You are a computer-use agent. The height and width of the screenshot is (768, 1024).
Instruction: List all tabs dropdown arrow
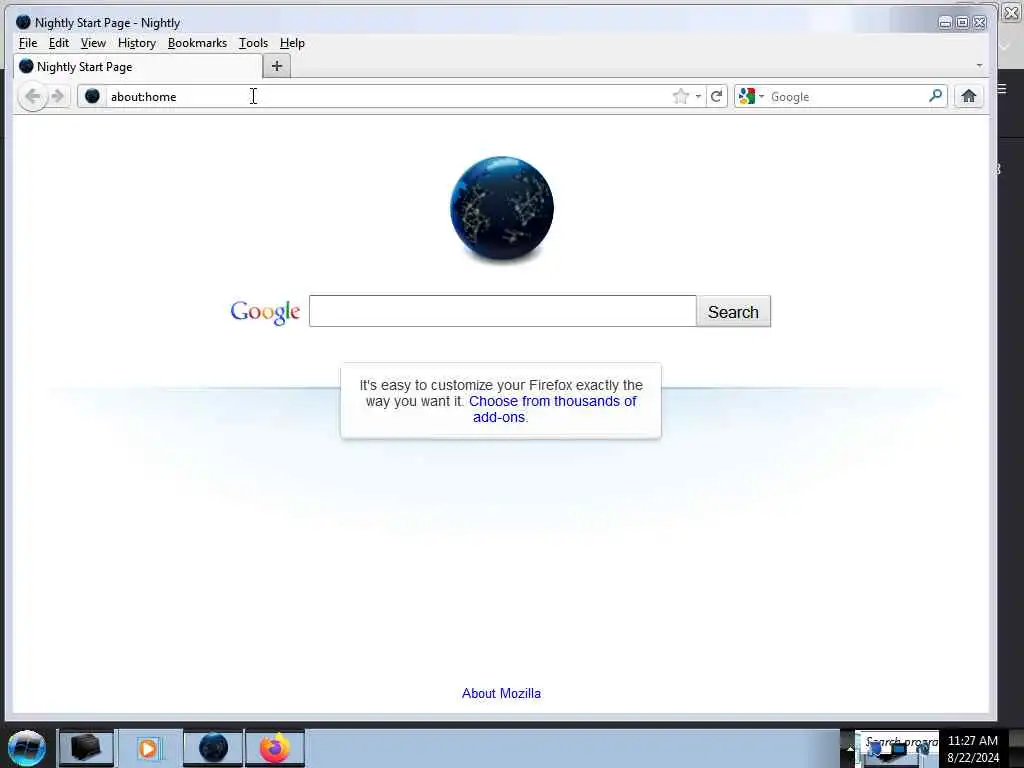point(979,65)
